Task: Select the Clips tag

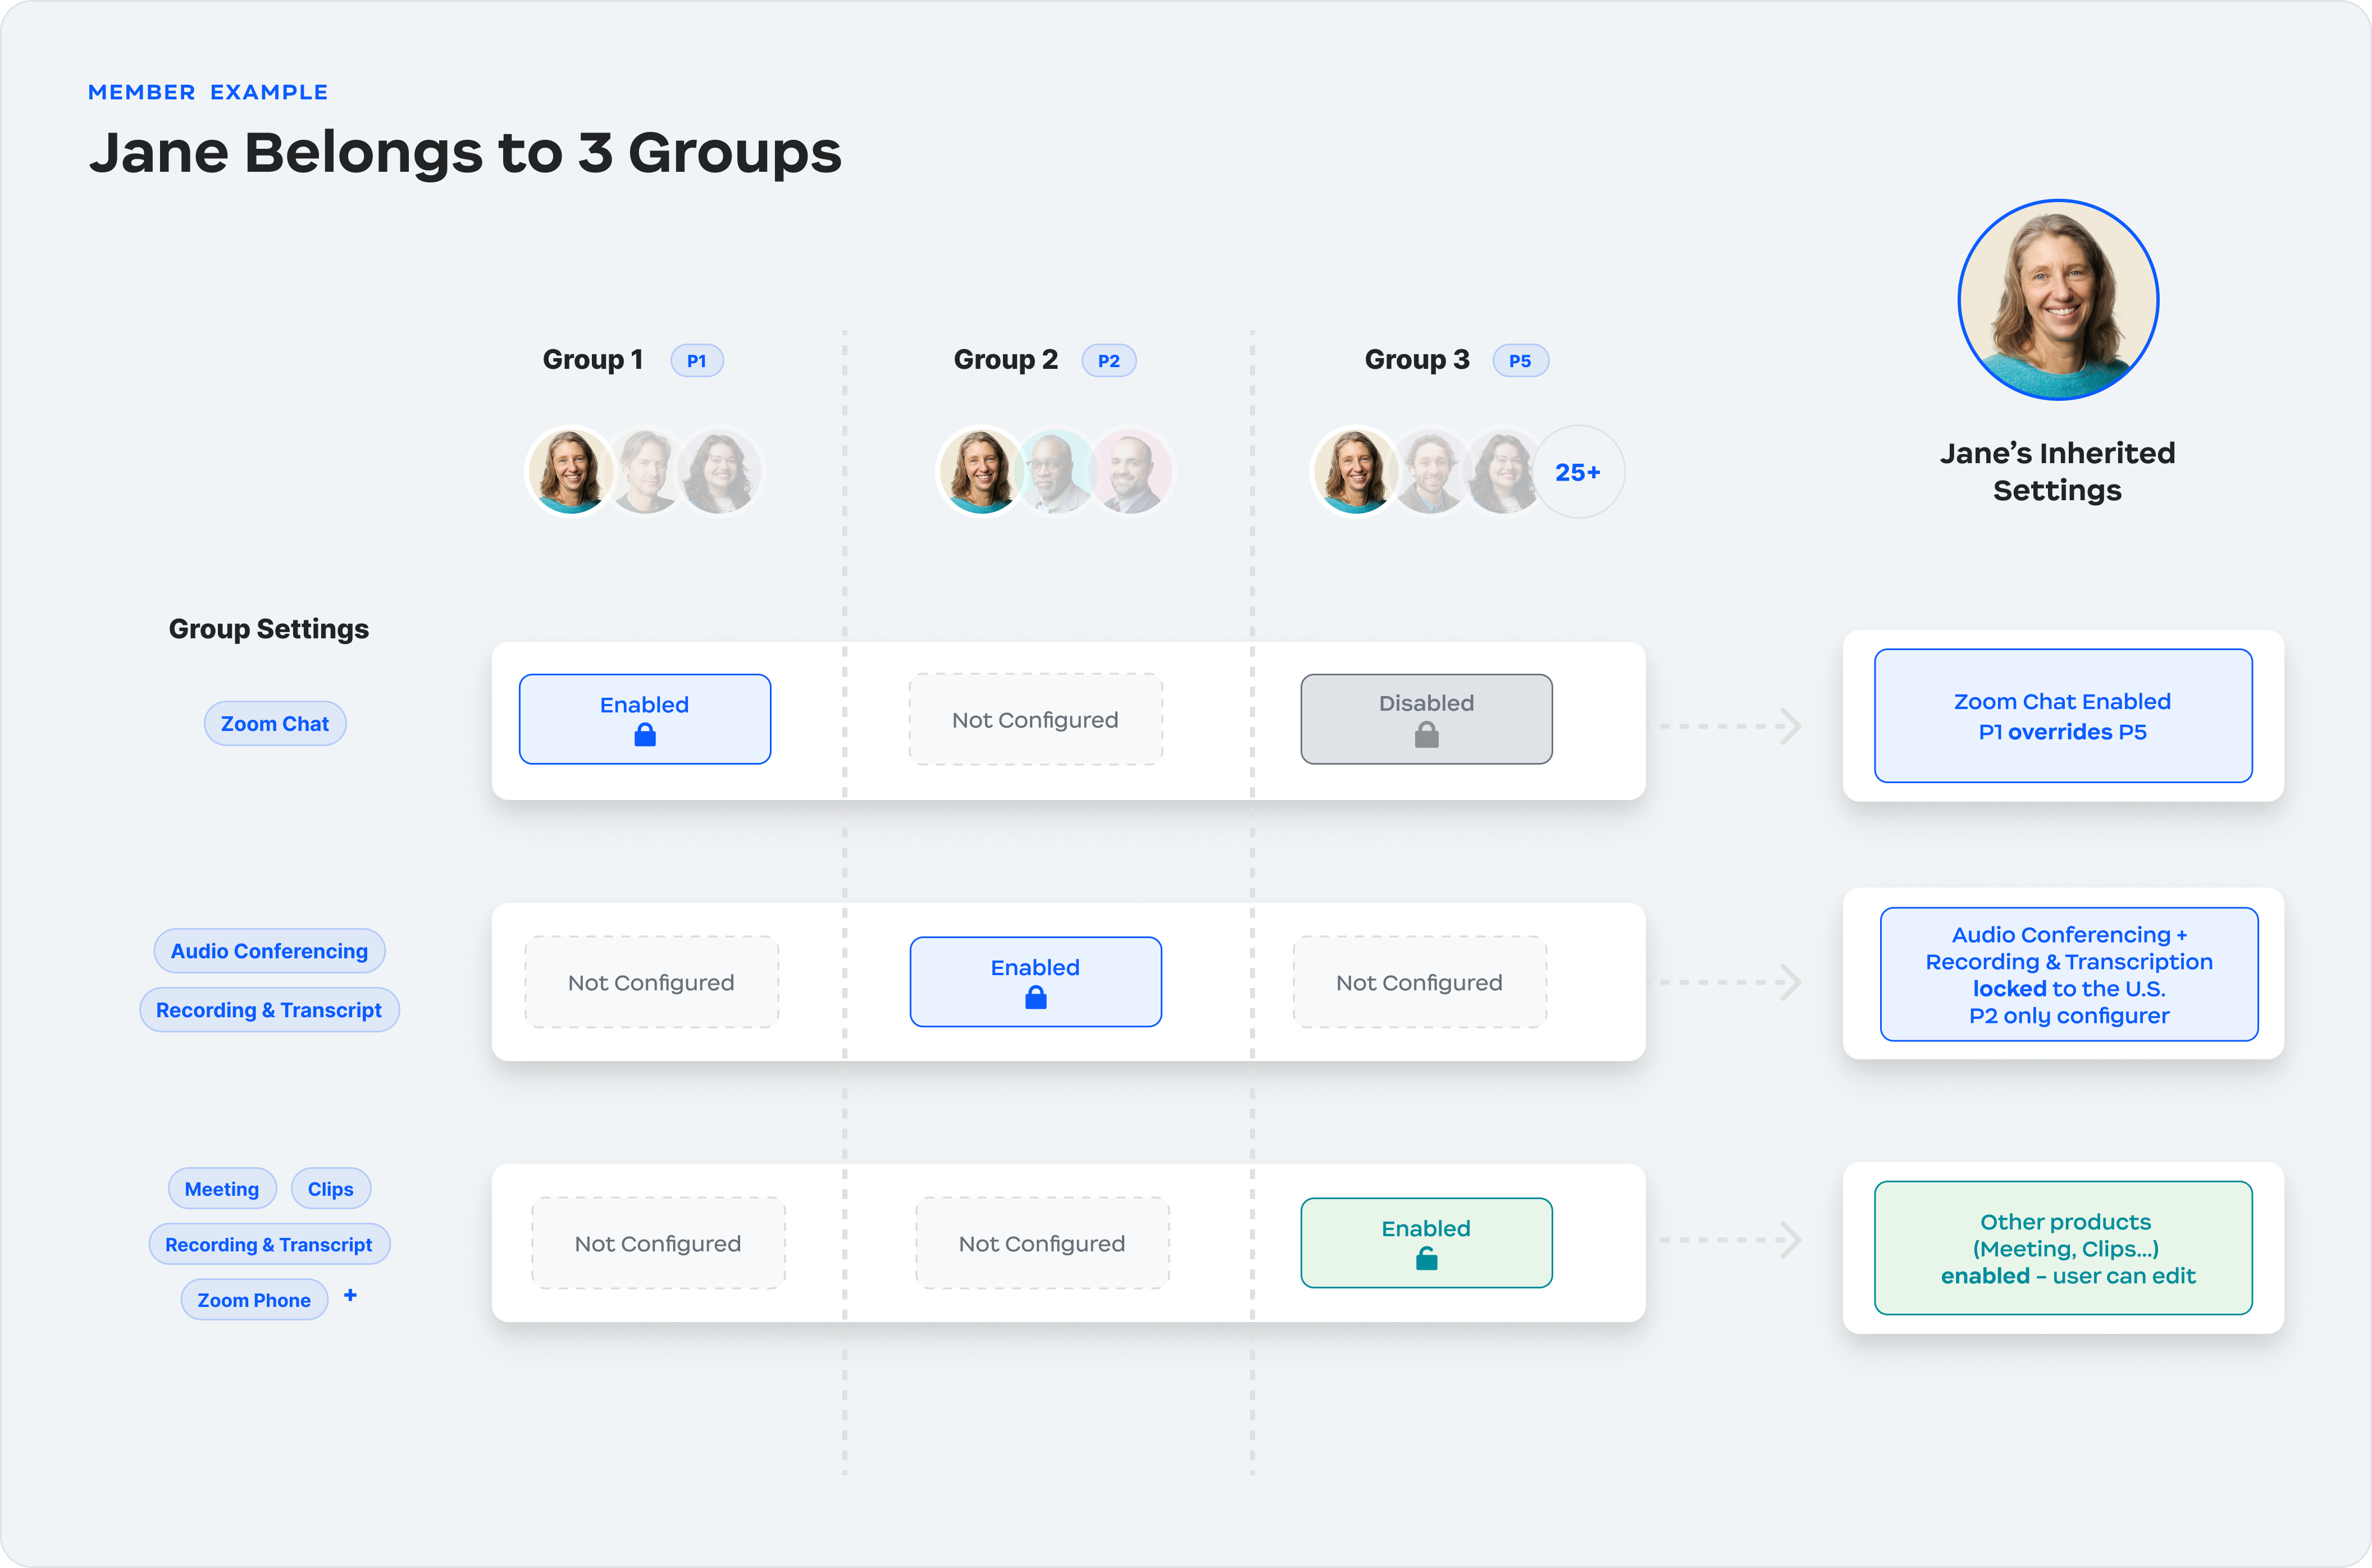Action: pyautogui.click(x=331, y=1189)
